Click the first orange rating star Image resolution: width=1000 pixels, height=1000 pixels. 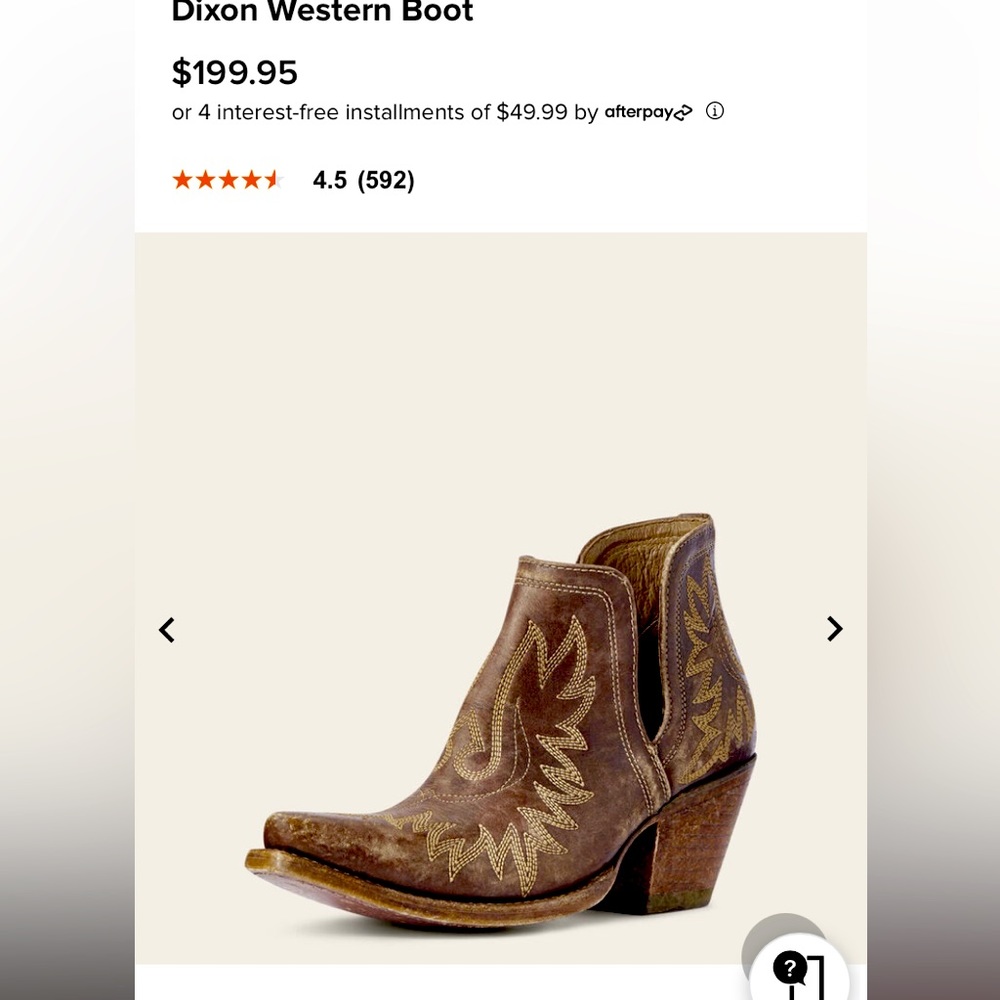[184, 180]
